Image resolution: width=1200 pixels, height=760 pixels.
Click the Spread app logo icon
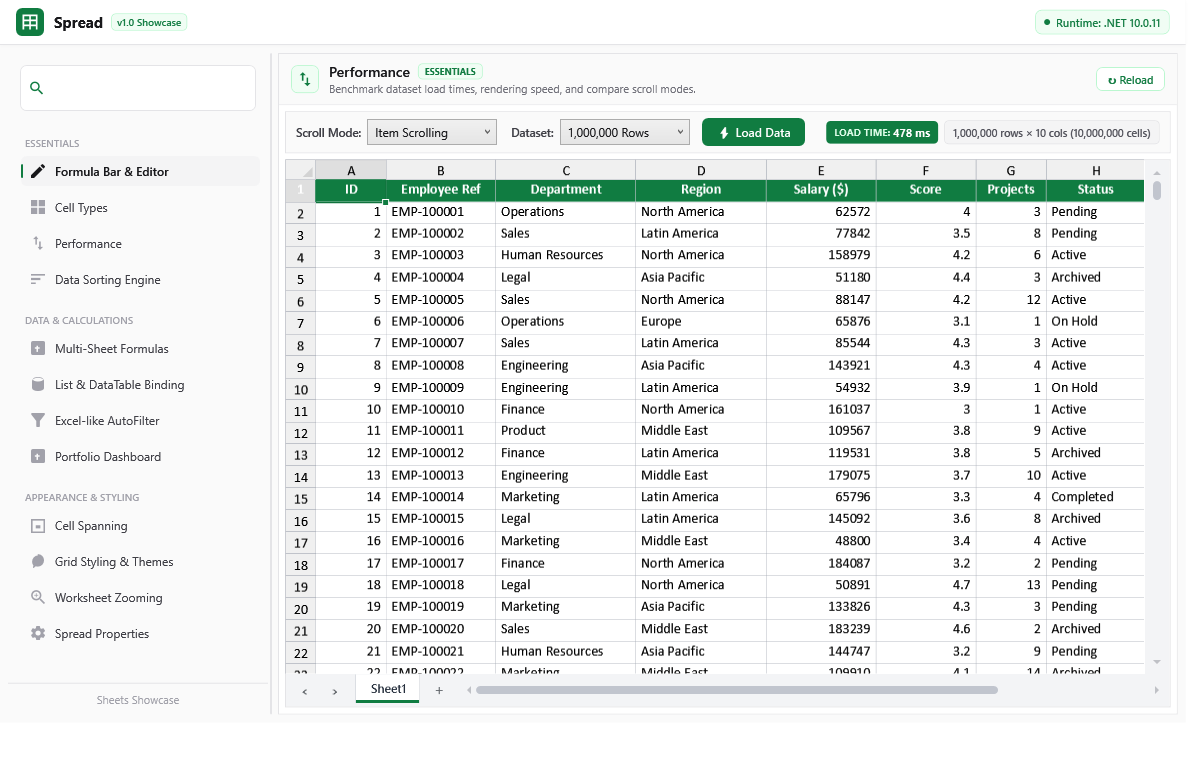point(30,22)
